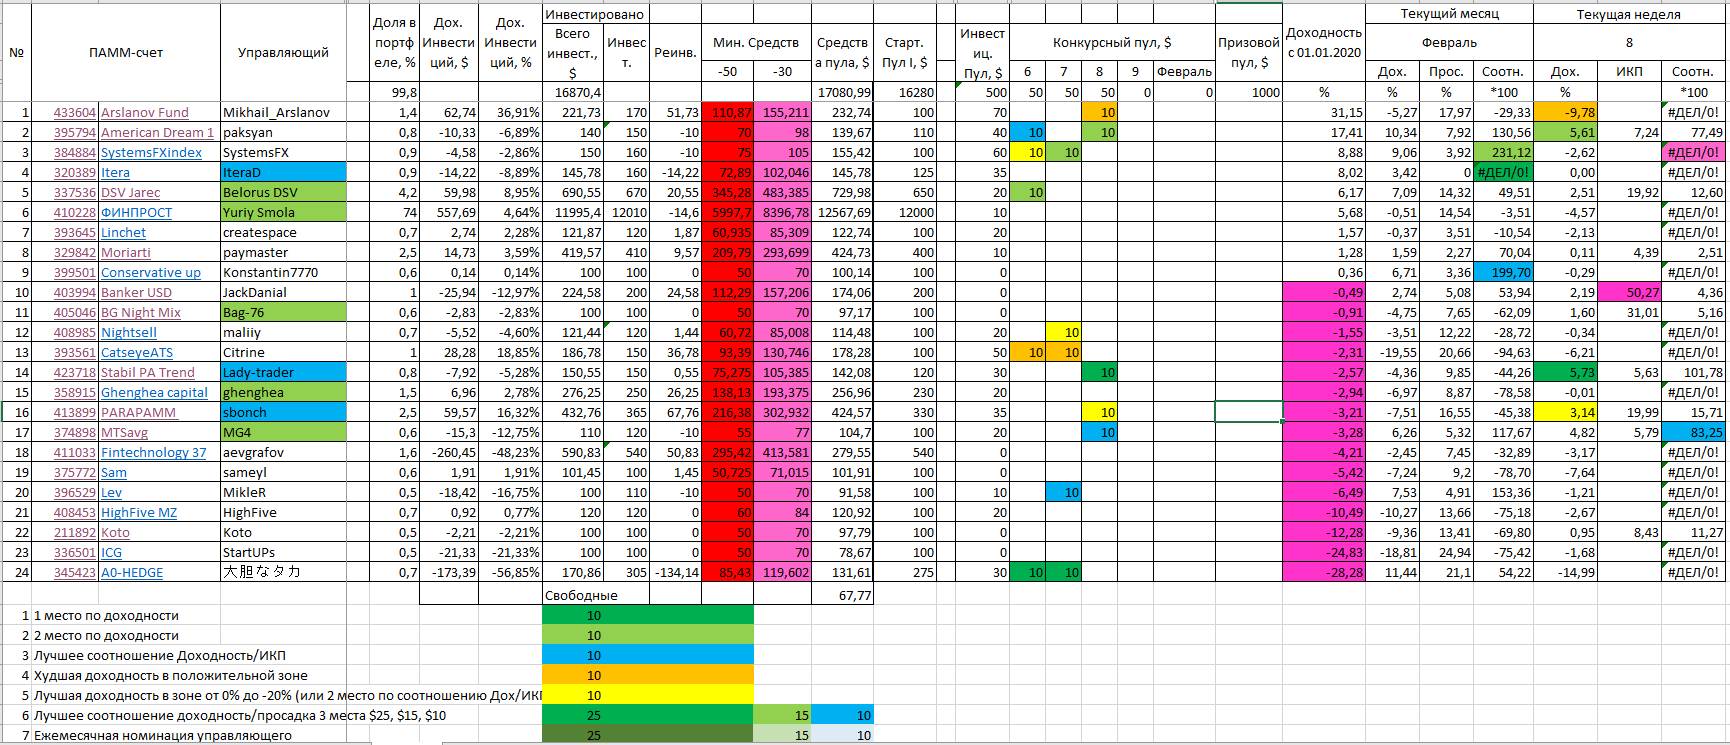Viewport: 1730px width, 745px height.
Task: Open account number 410228 link
Action: [75, 213]
